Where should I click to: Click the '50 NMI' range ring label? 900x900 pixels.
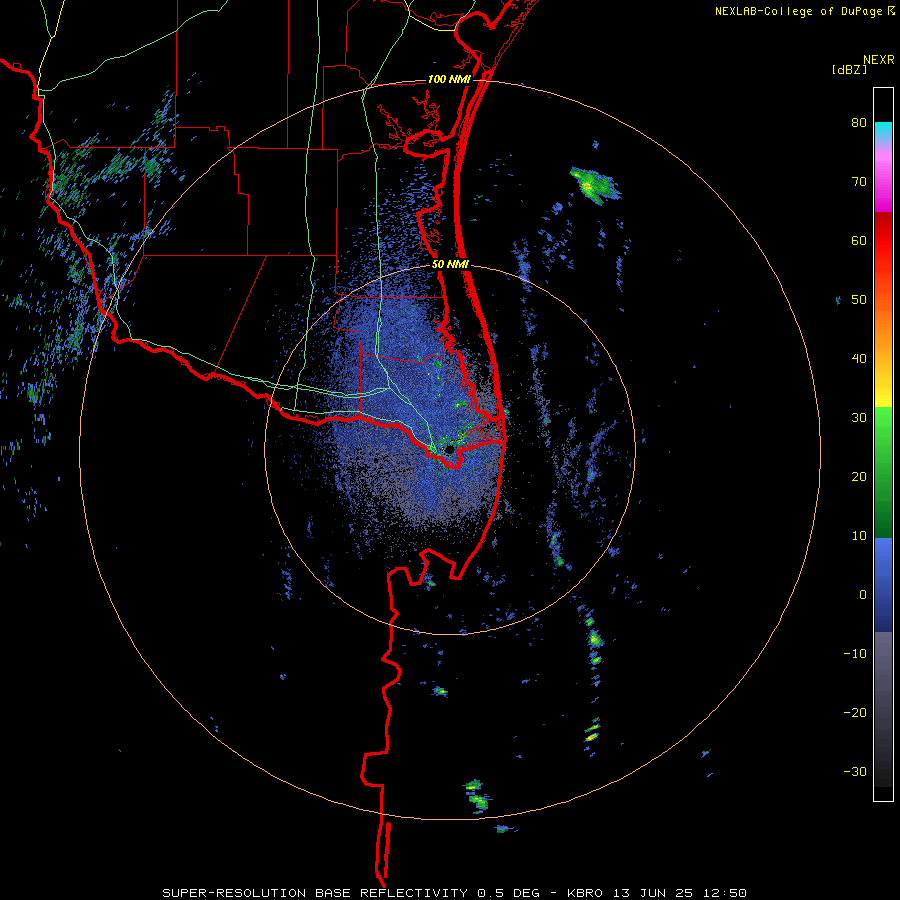pos(450,265)
